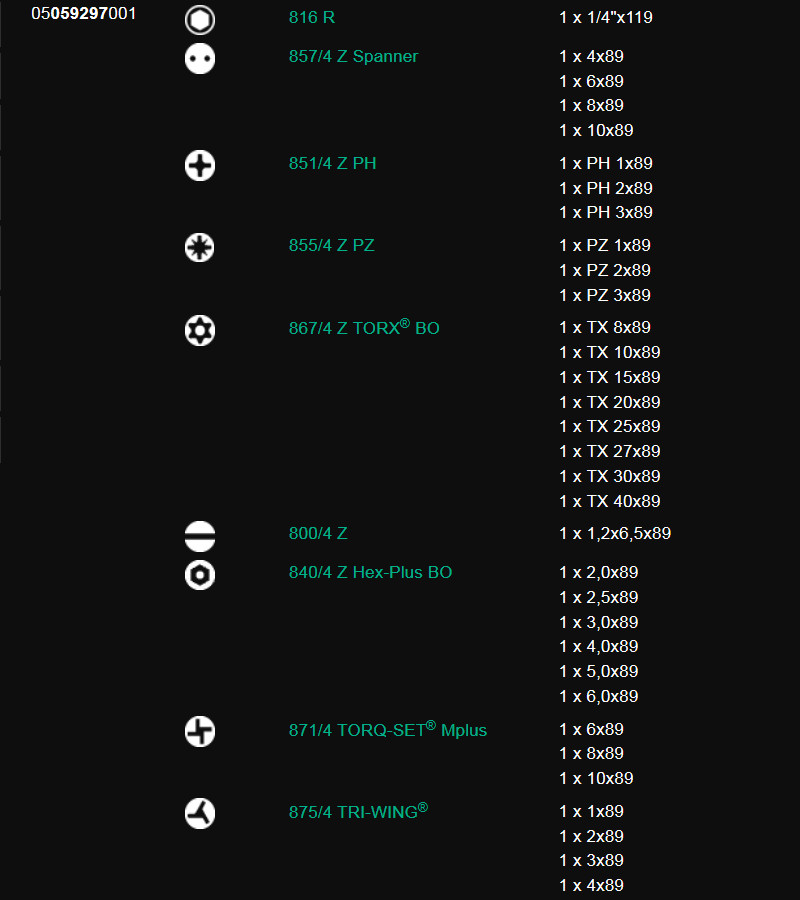Open the 857/4 Z Spanner link
Image resolution: width=800 pixels, height=900 pixels.
pos(353,56)
